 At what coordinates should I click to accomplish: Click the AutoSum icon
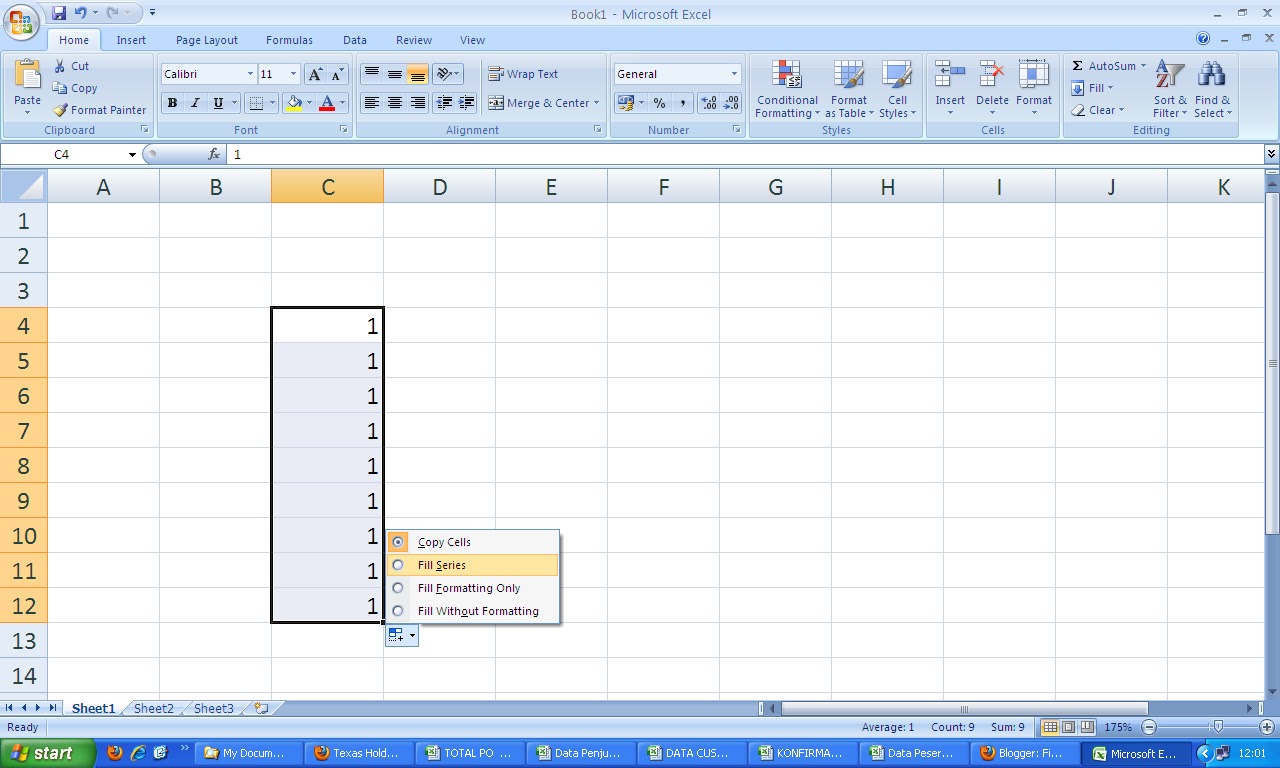pyautogui.click(x=1080, y=65)
